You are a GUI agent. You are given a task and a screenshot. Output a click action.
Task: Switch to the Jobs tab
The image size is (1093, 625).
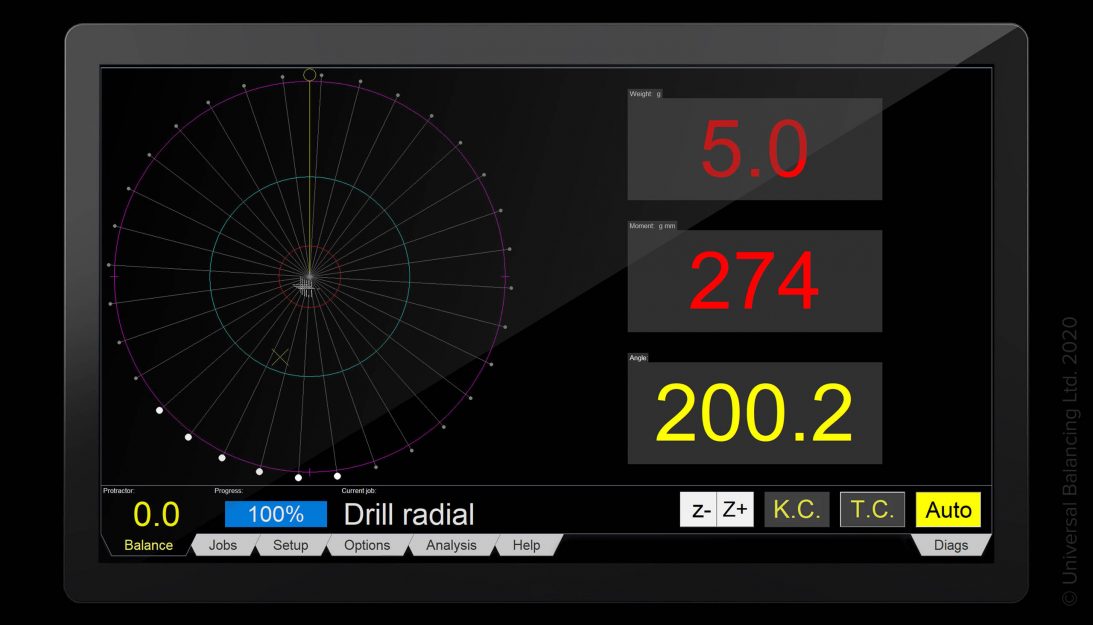point(223,545)
